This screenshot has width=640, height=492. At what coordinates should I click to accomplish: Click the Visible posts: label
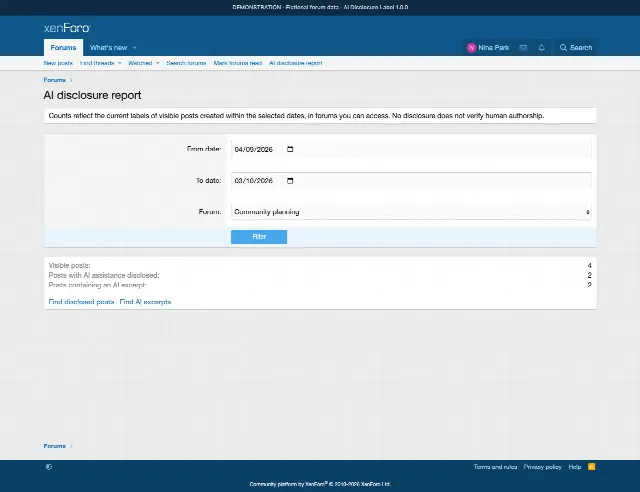click(x=69, y=265)
